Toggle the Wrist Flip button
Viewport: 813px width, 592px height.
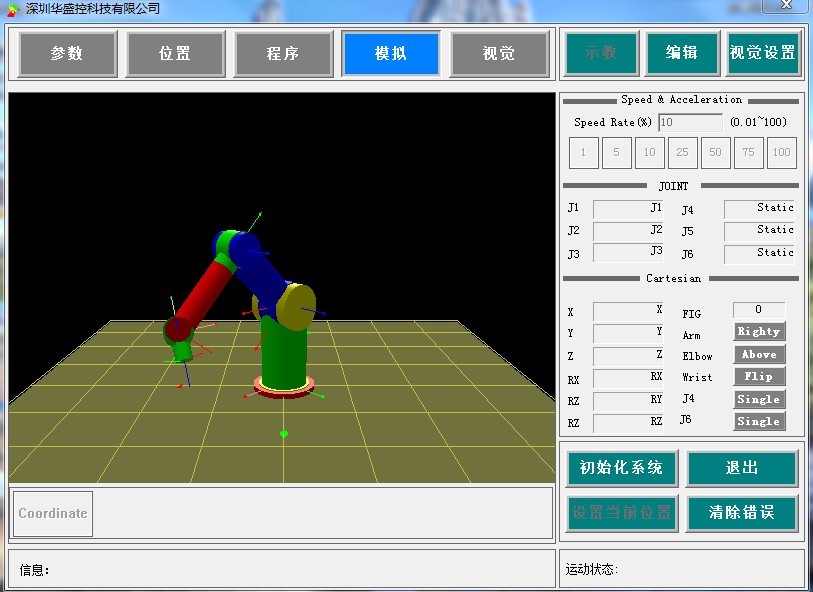point(758,377)
